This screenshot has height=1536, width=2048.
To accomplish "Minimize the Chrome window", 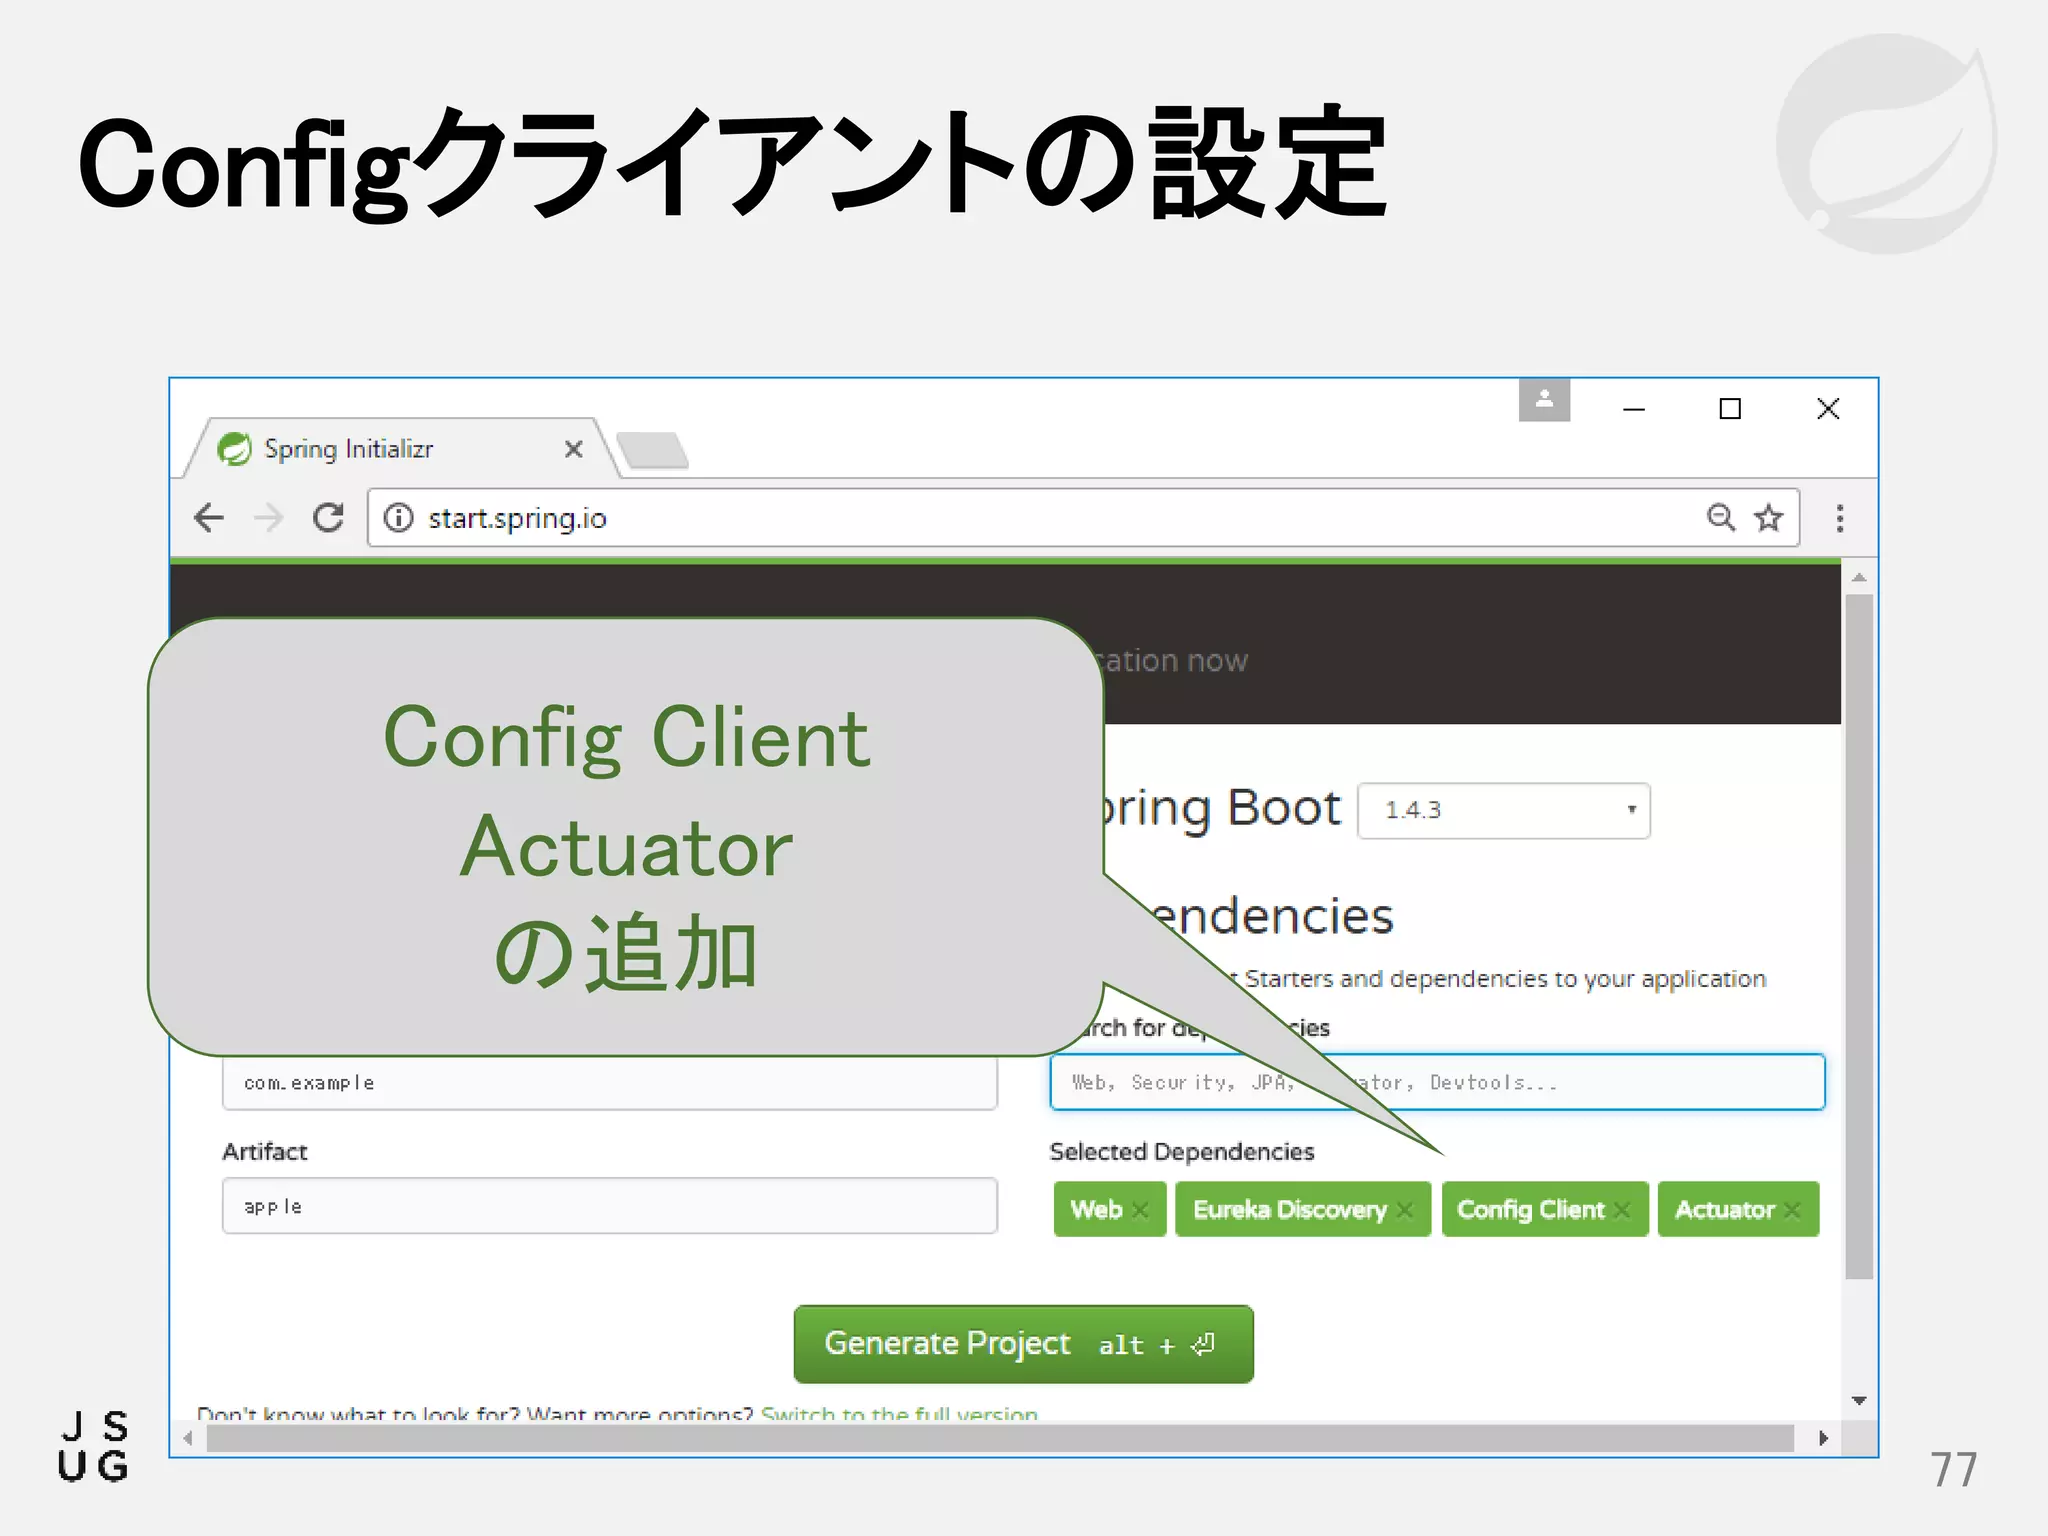I will coord(1634,409).
